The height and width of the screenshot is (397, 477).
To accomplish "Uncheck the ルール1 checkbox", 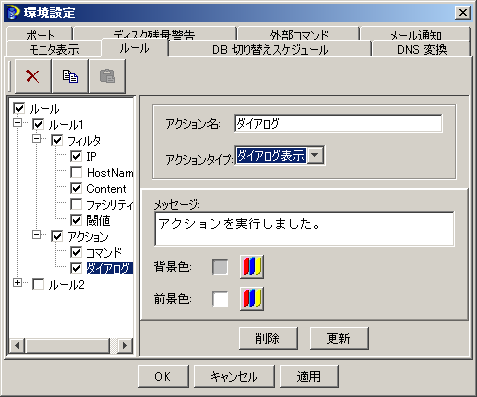I will coord(38,124).
